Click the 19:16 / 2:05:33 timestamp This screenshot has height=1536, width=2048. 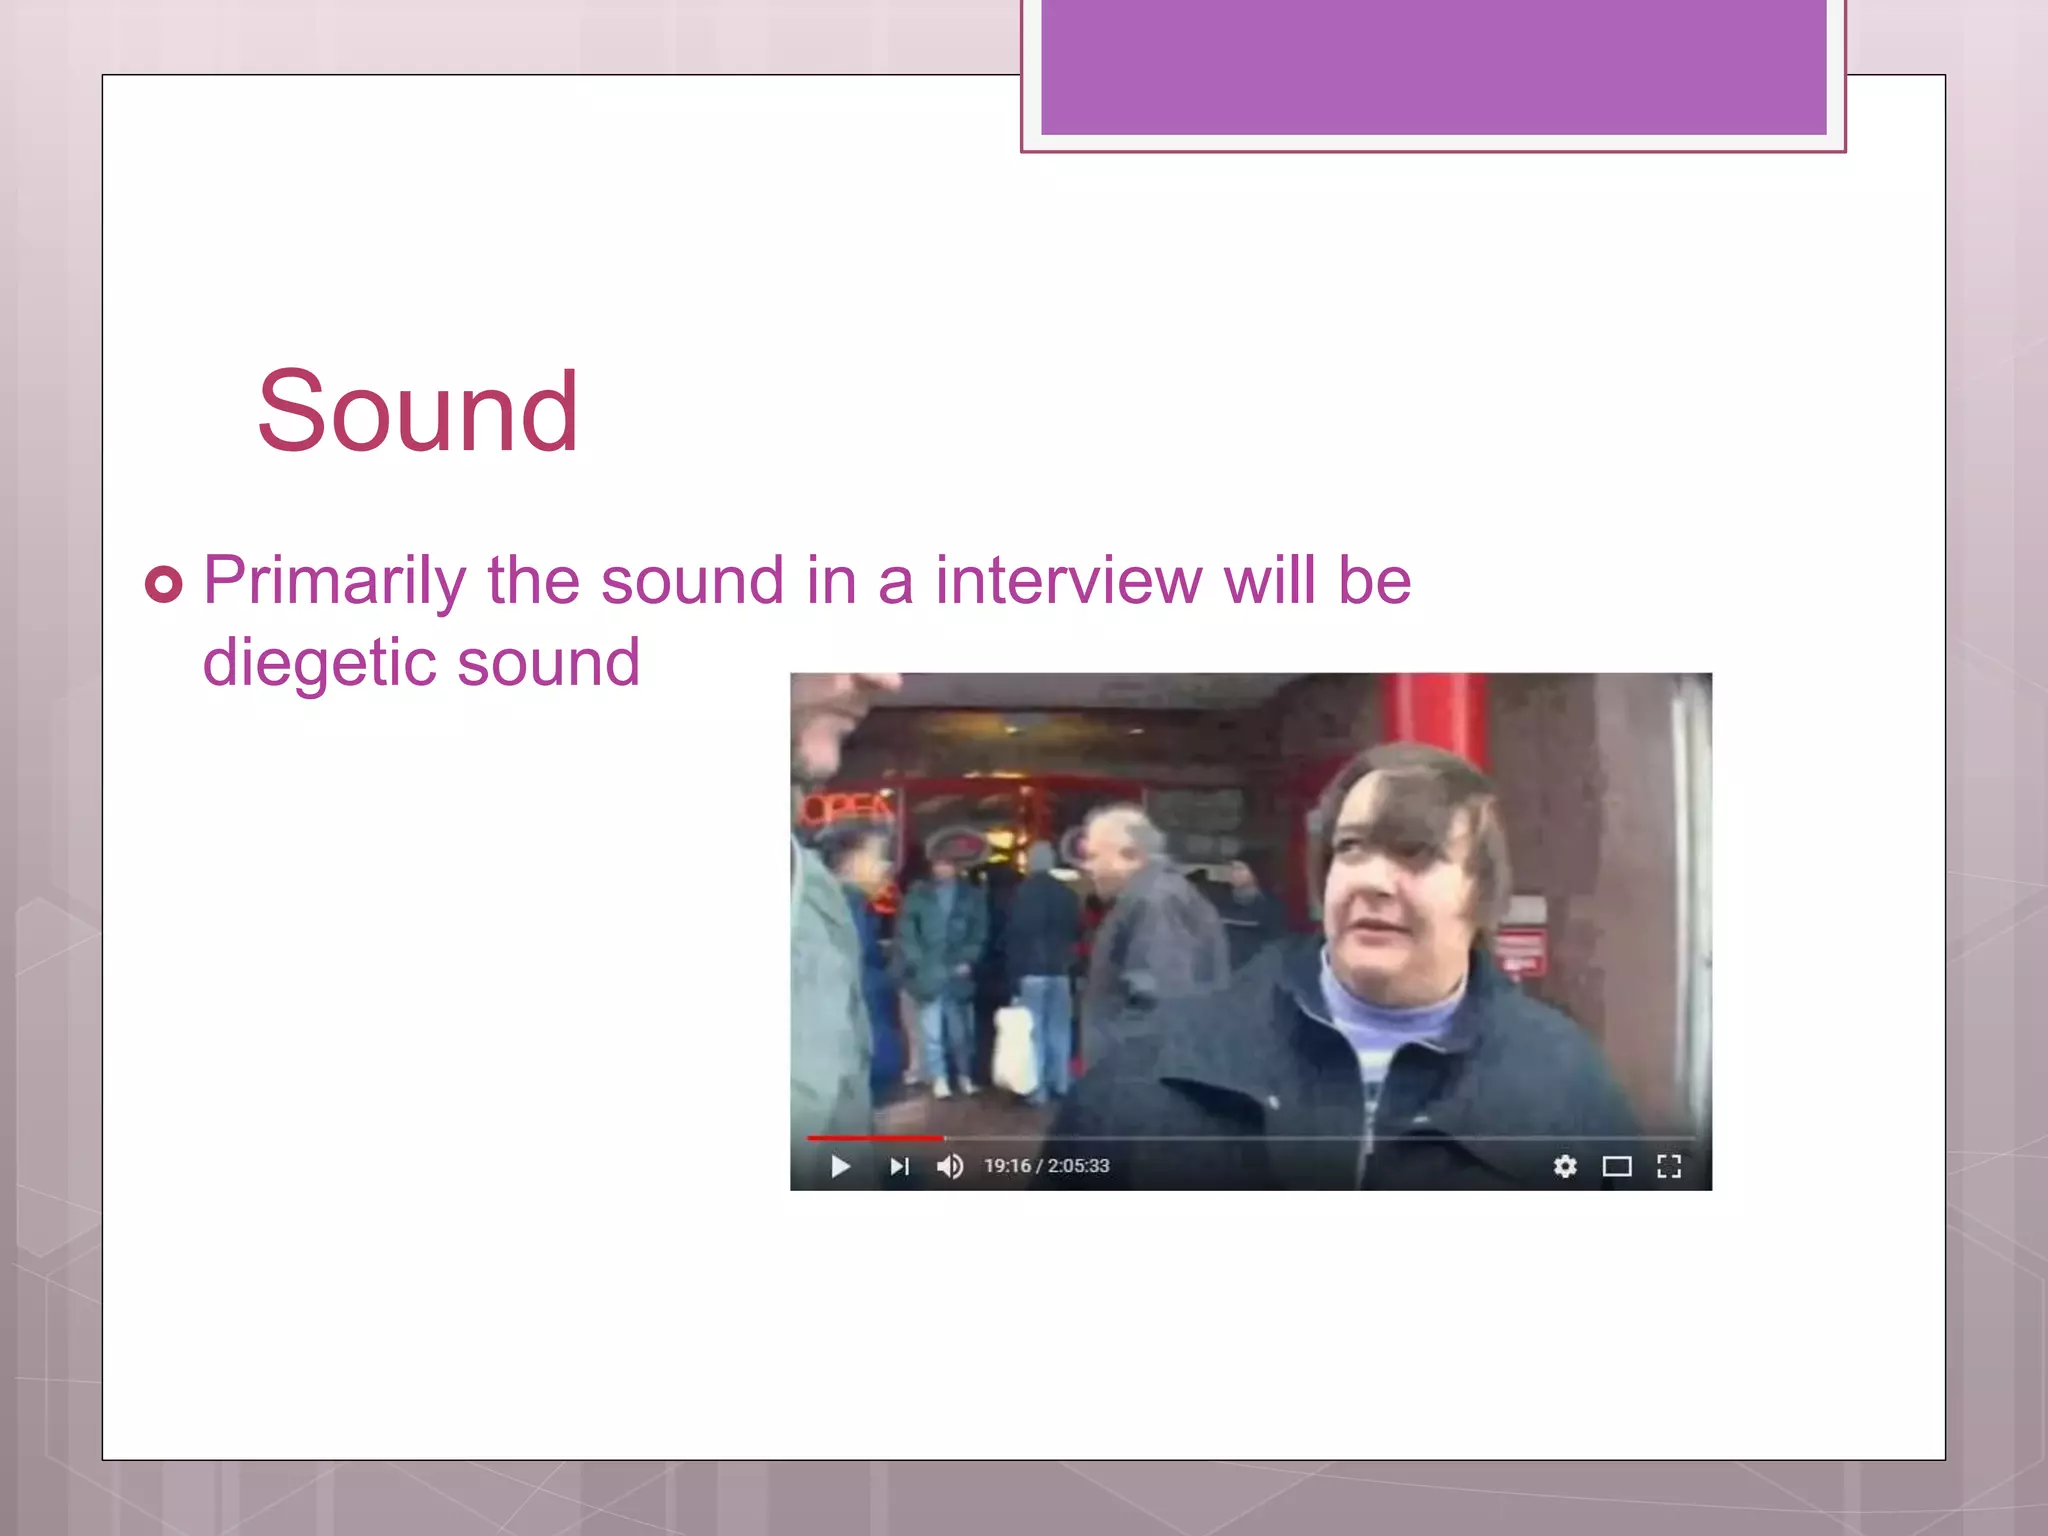click(1047, 1166)
